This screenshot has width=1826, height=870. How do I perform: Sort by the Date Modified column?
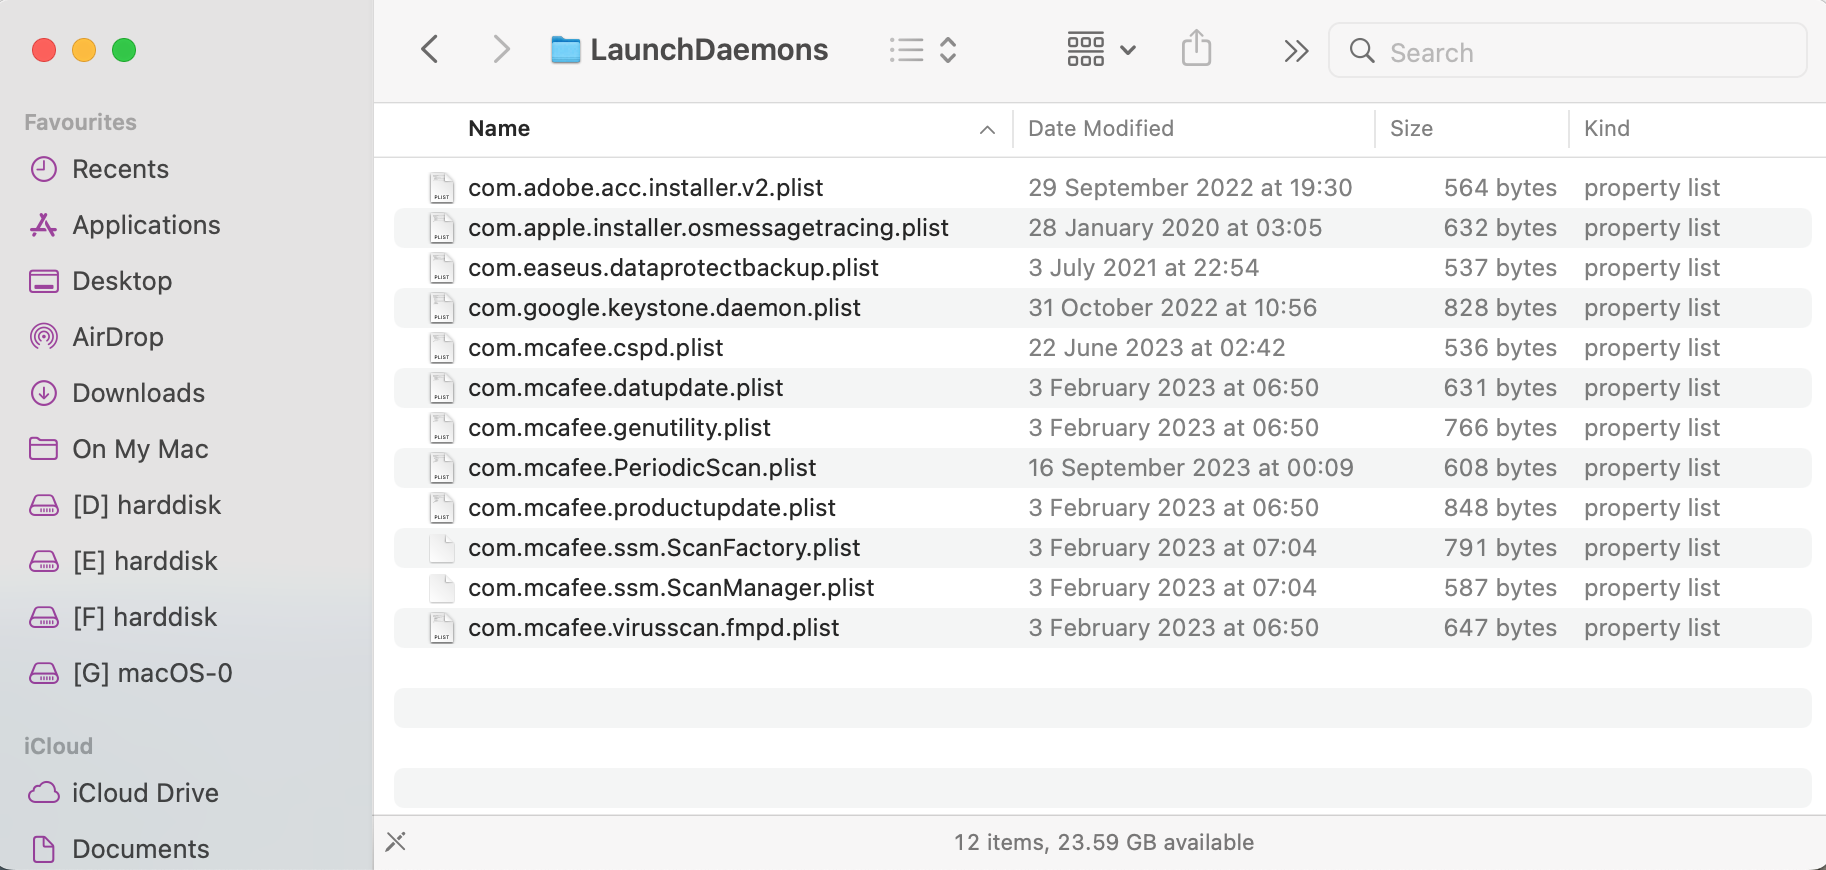pyautogui.click(x=1101, y=128)
